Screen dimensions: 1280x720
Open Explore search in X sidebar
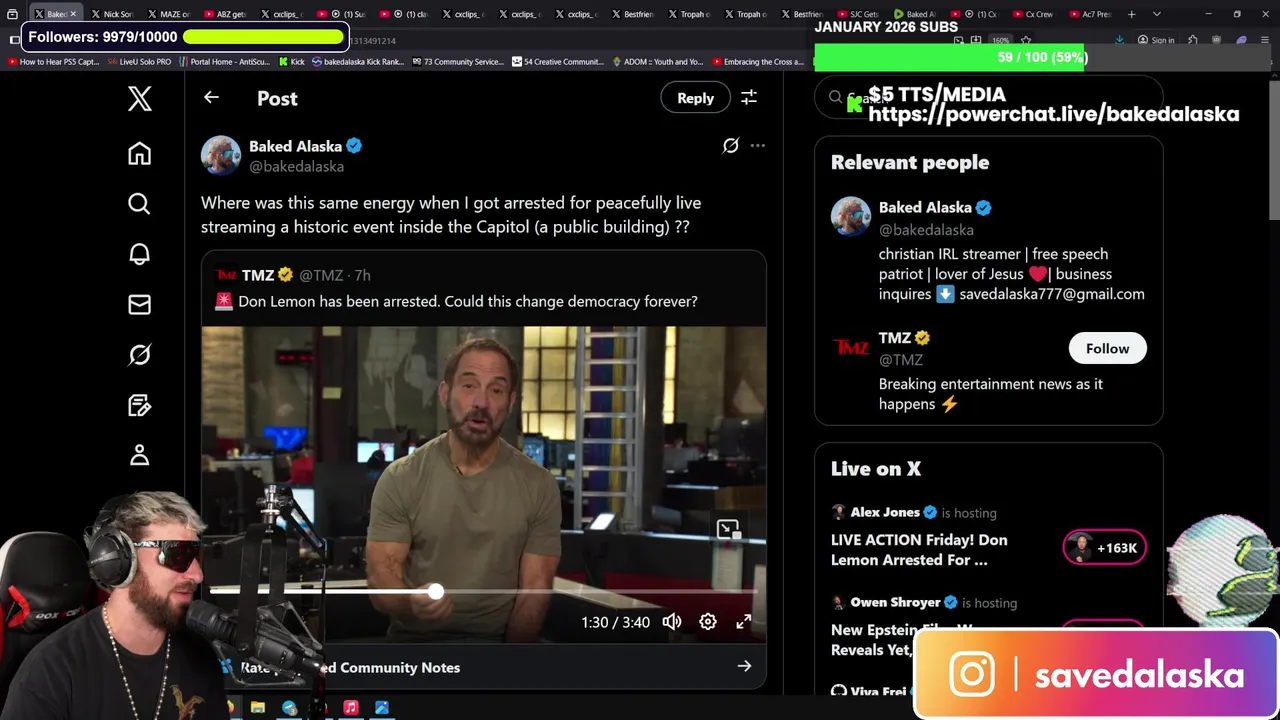139,204
